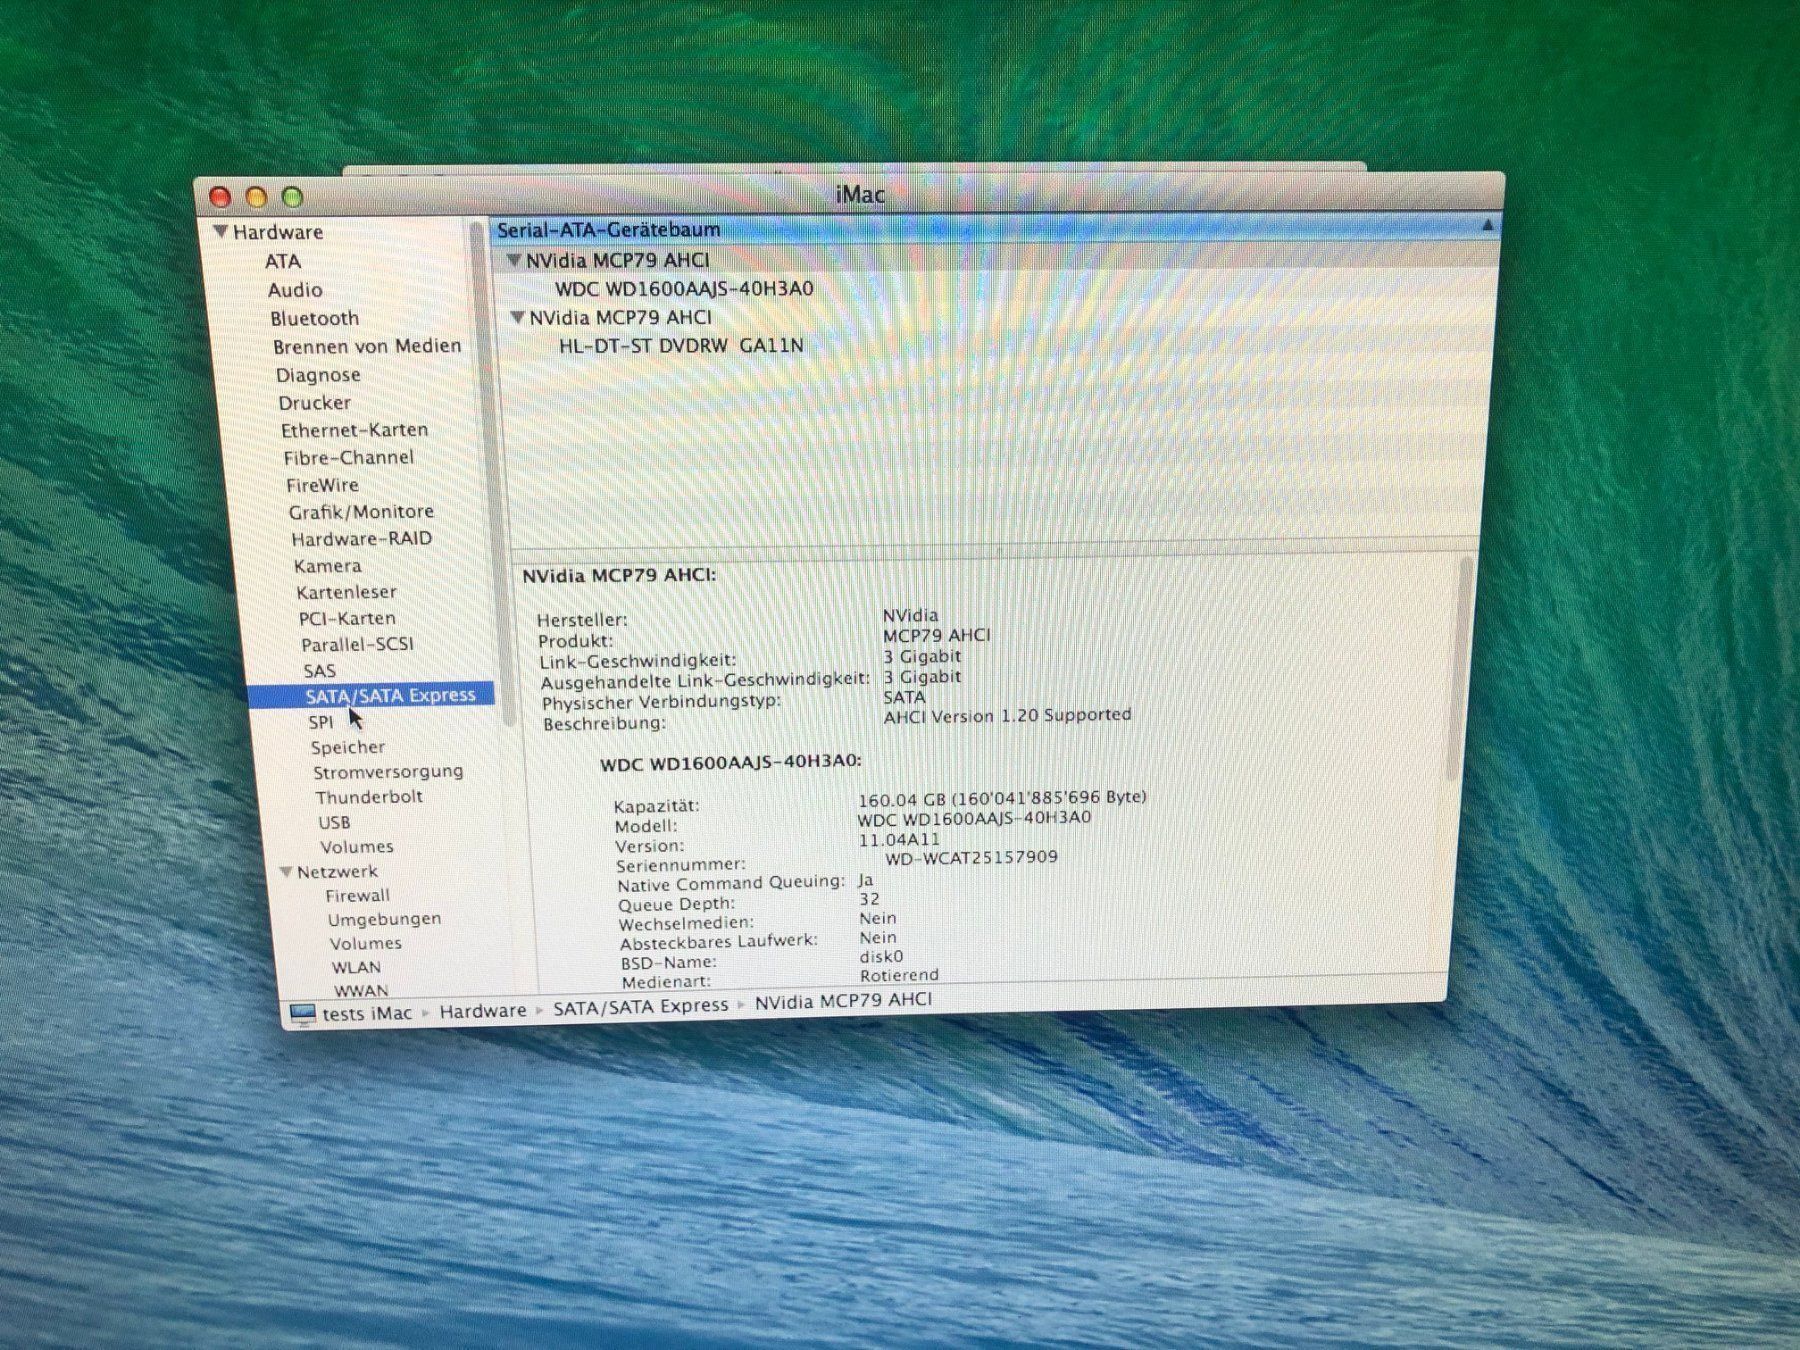
Task: Select SAS in the sidebar
Action: pyautogui.click(x=319, y=670)
